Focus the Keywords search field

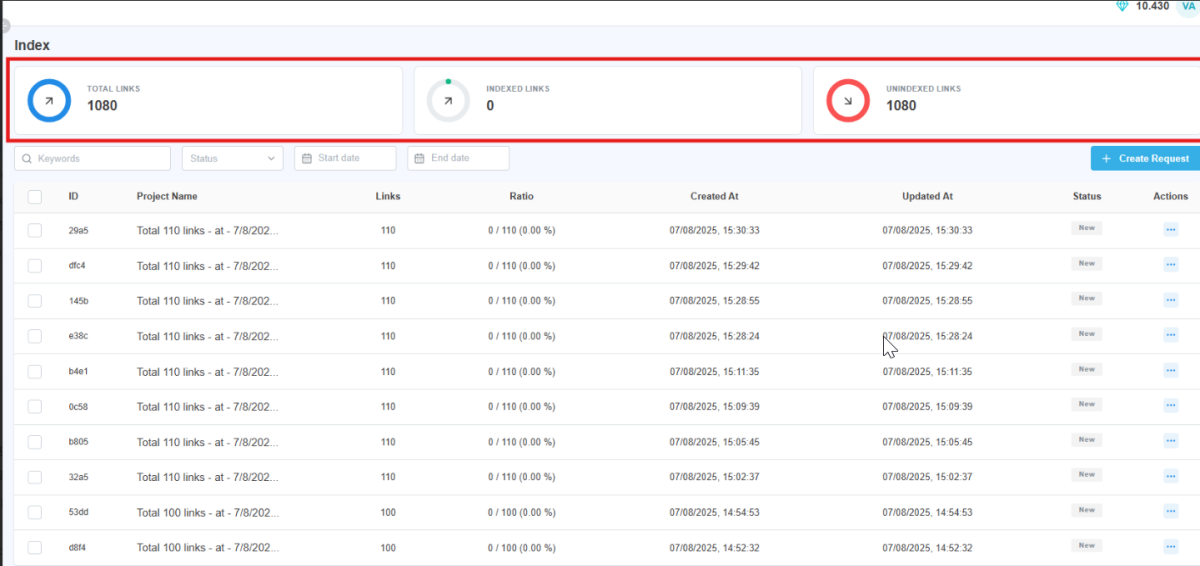tap(92, 159)
